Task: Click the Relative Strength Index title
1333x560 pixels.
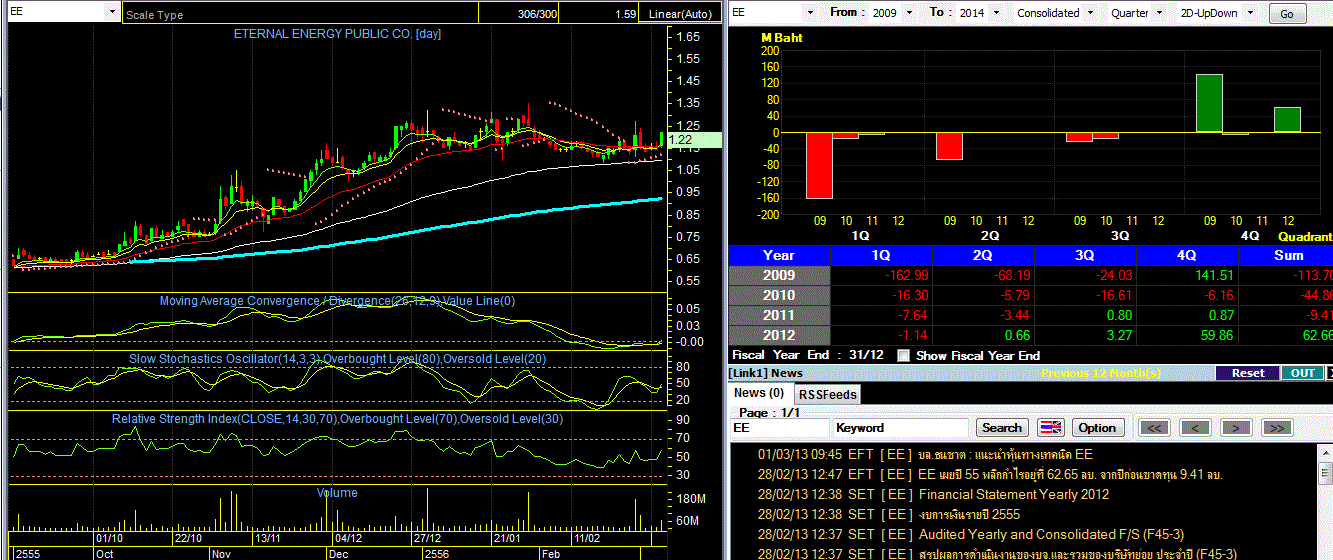Action: point(337,419)
